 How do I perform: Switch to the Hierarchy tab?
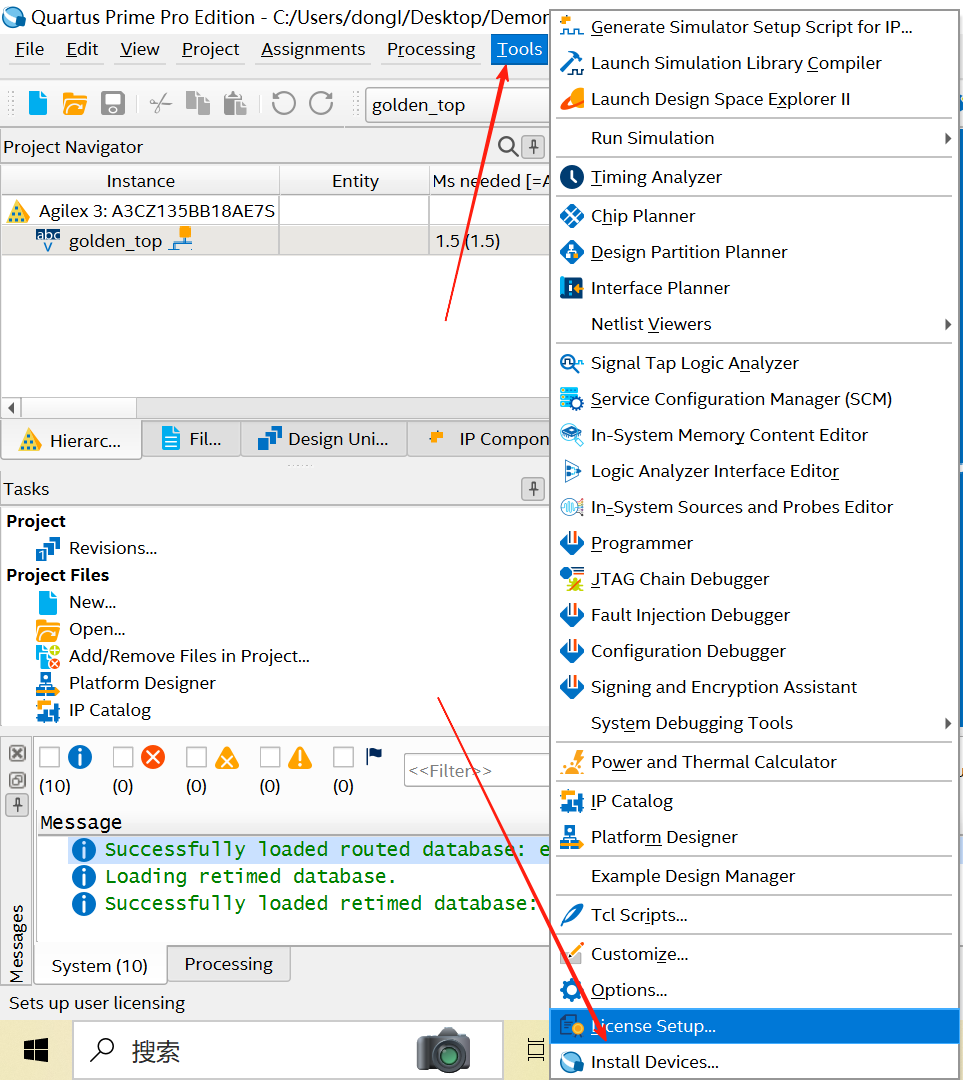[x=72, y=439]
